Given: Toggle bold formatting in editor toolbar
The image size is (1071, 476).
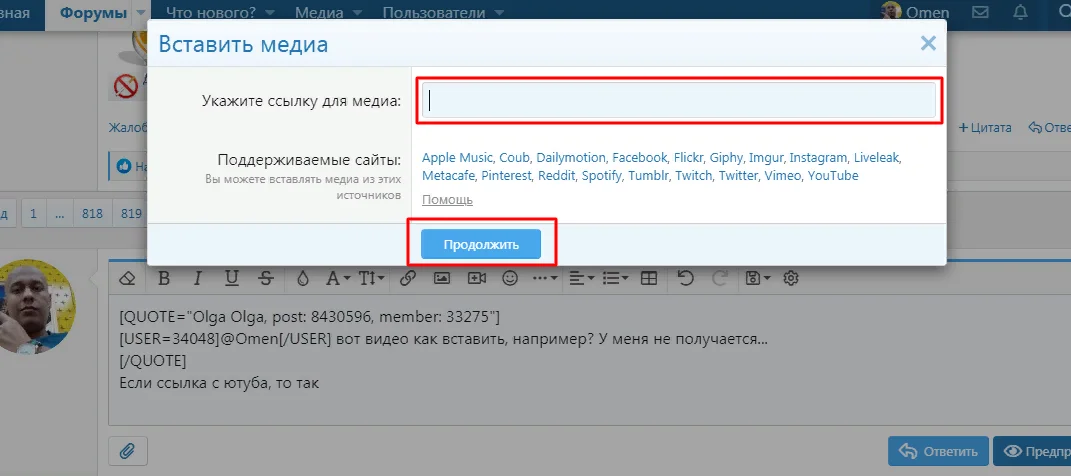Looking at the screenshot, I should pyautogui.click(x=163, y=279).
